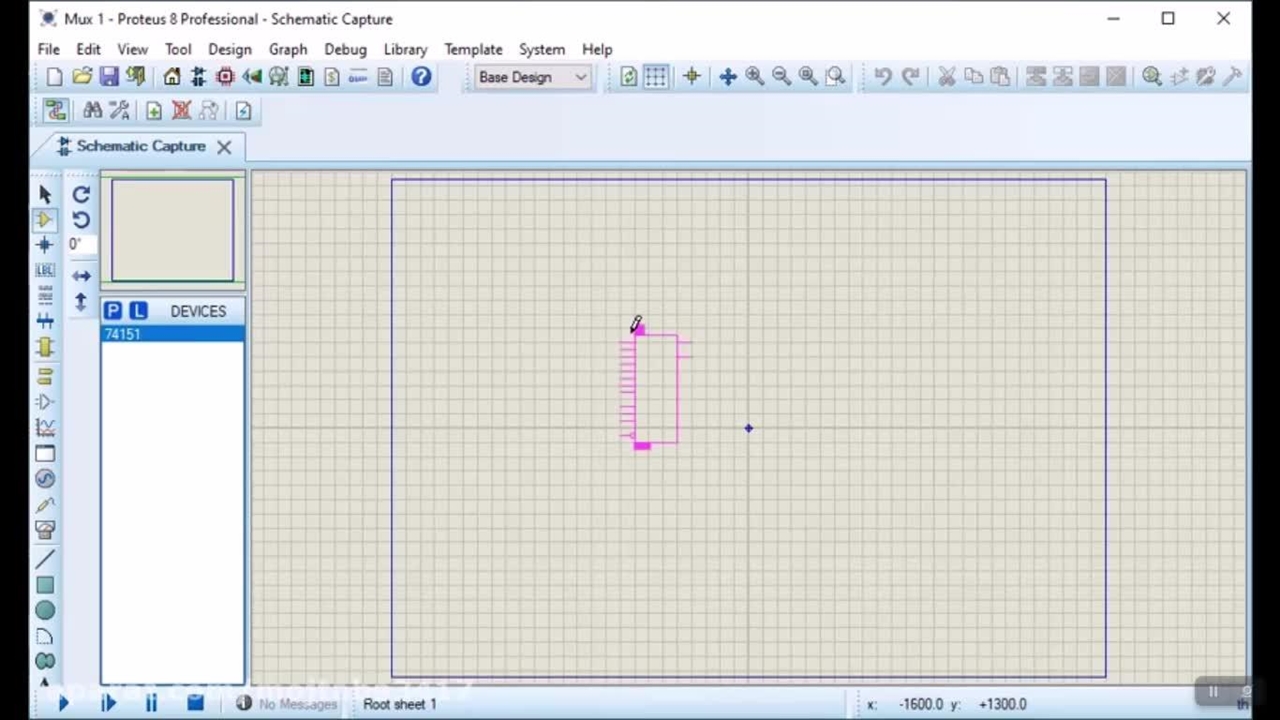The width and height of the screenshot is (1280, 720).
Task: Expand the Base Design dropdown
Action: click(580, 77)
